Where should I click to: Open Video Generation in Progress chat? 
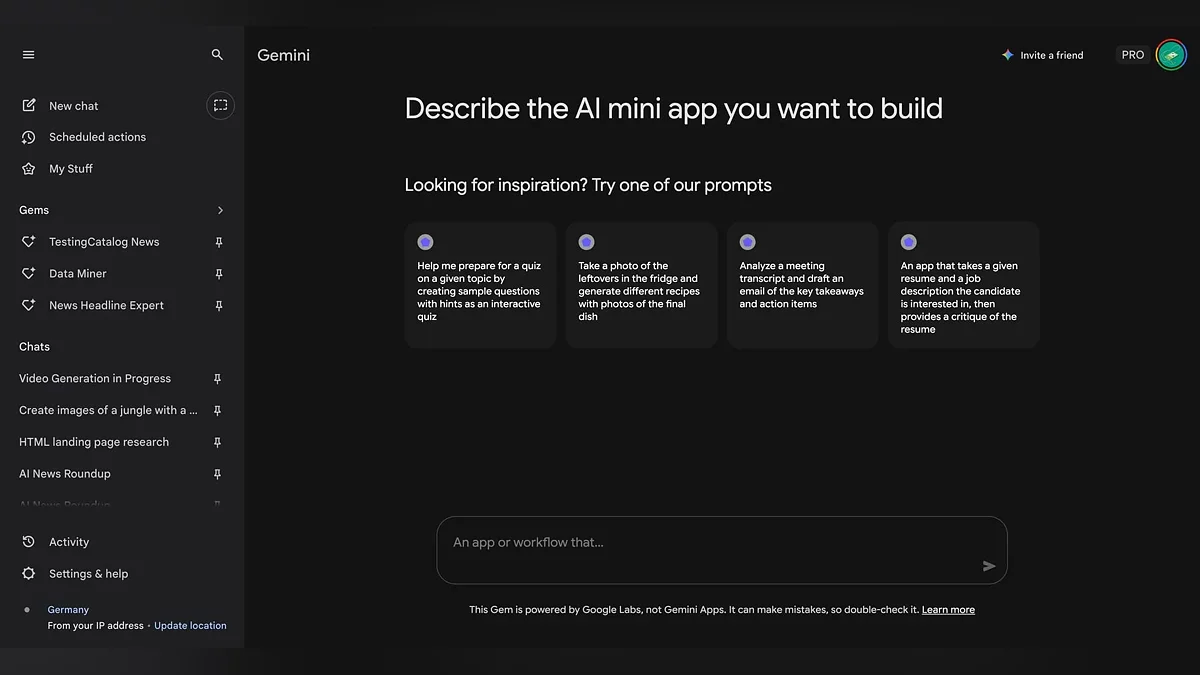(x=95, y=379)
